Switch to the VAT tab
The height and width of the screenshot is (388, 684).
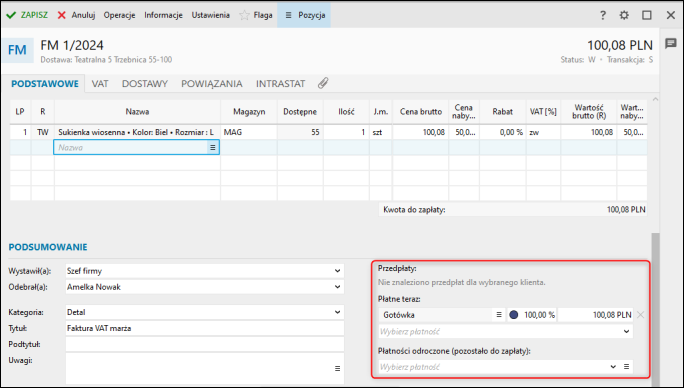click(x=100, y=83)
